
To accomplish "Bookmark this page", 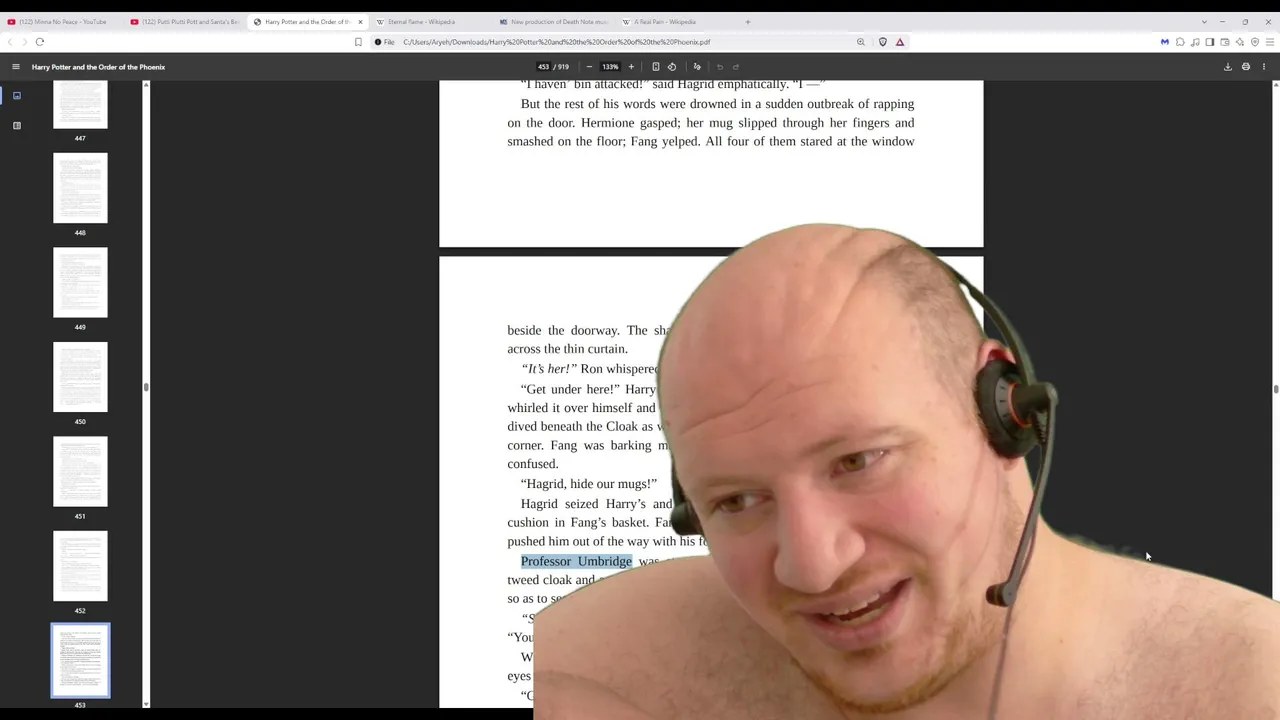I will tap(358, 42).
